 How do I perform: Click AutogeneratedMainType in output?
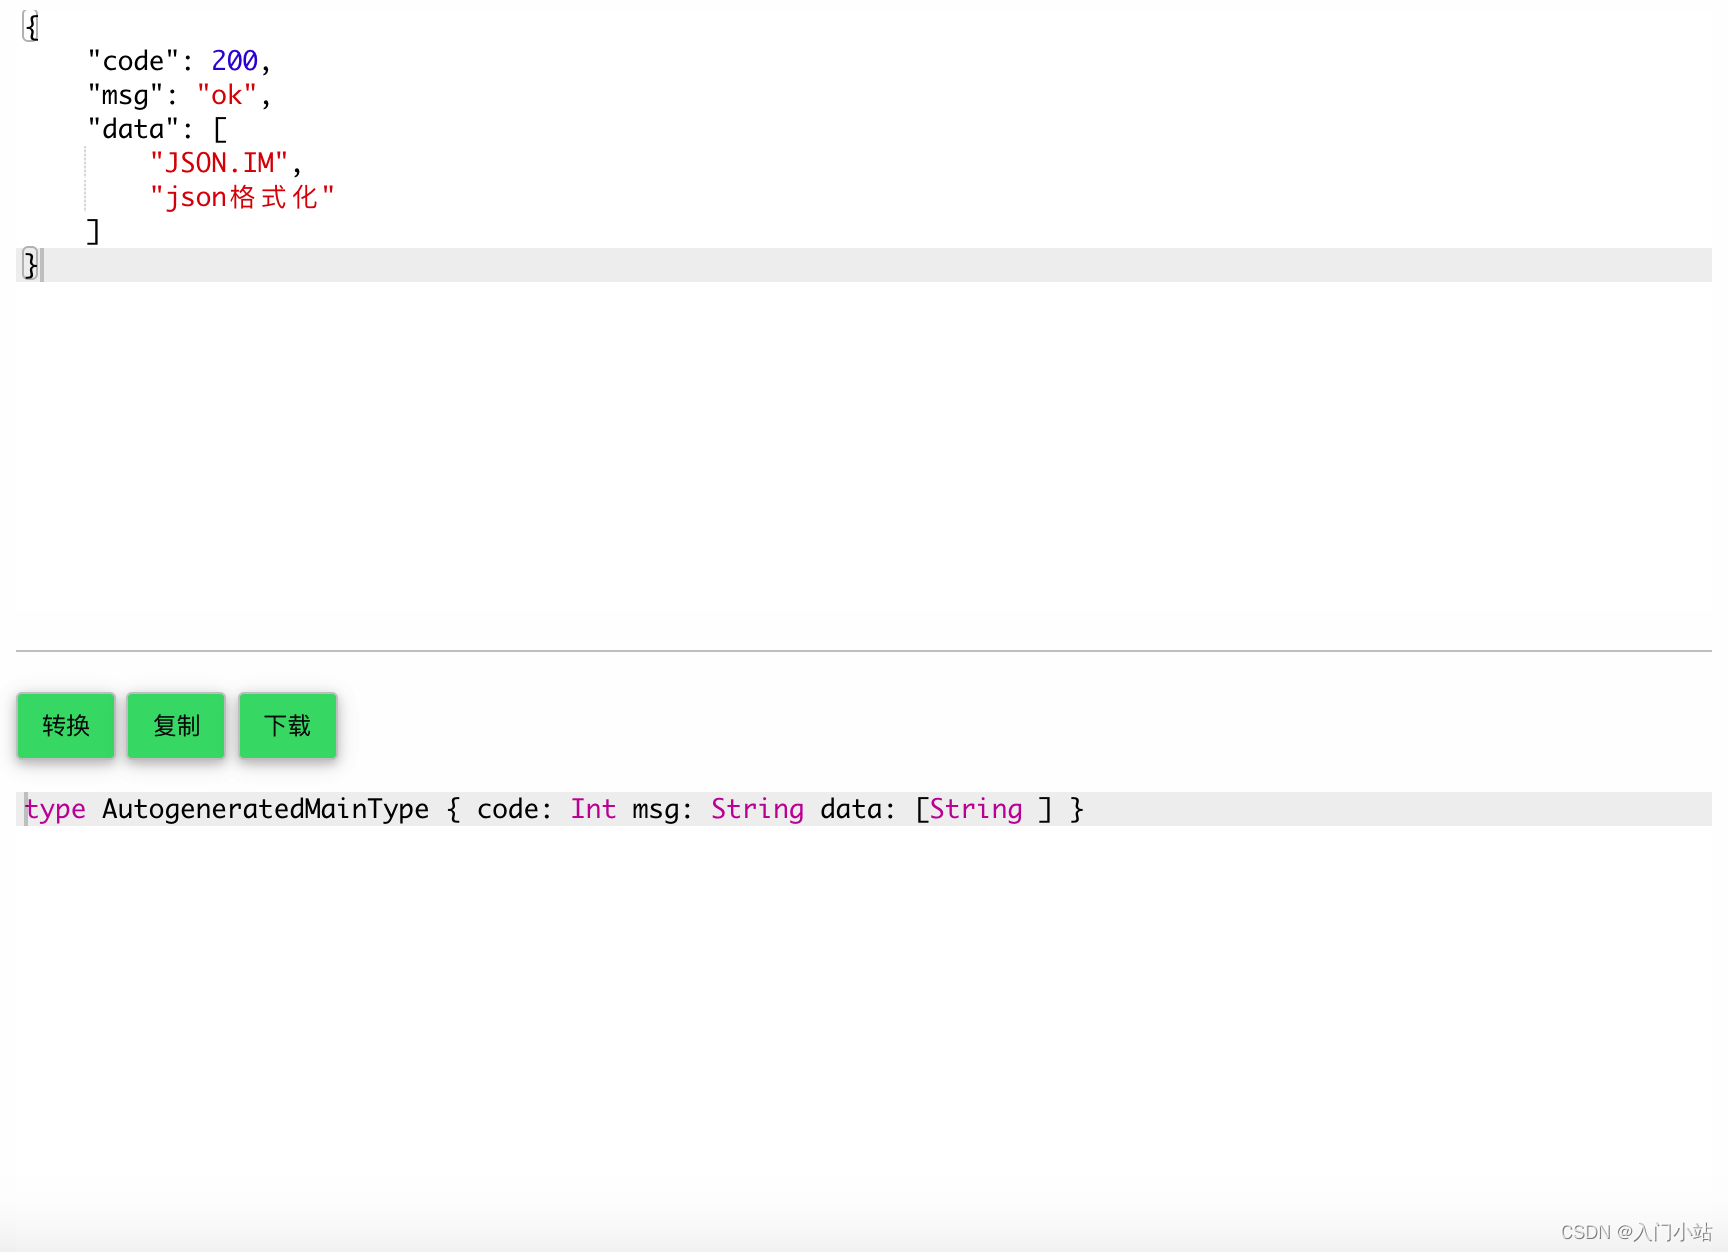pos(266,809)
